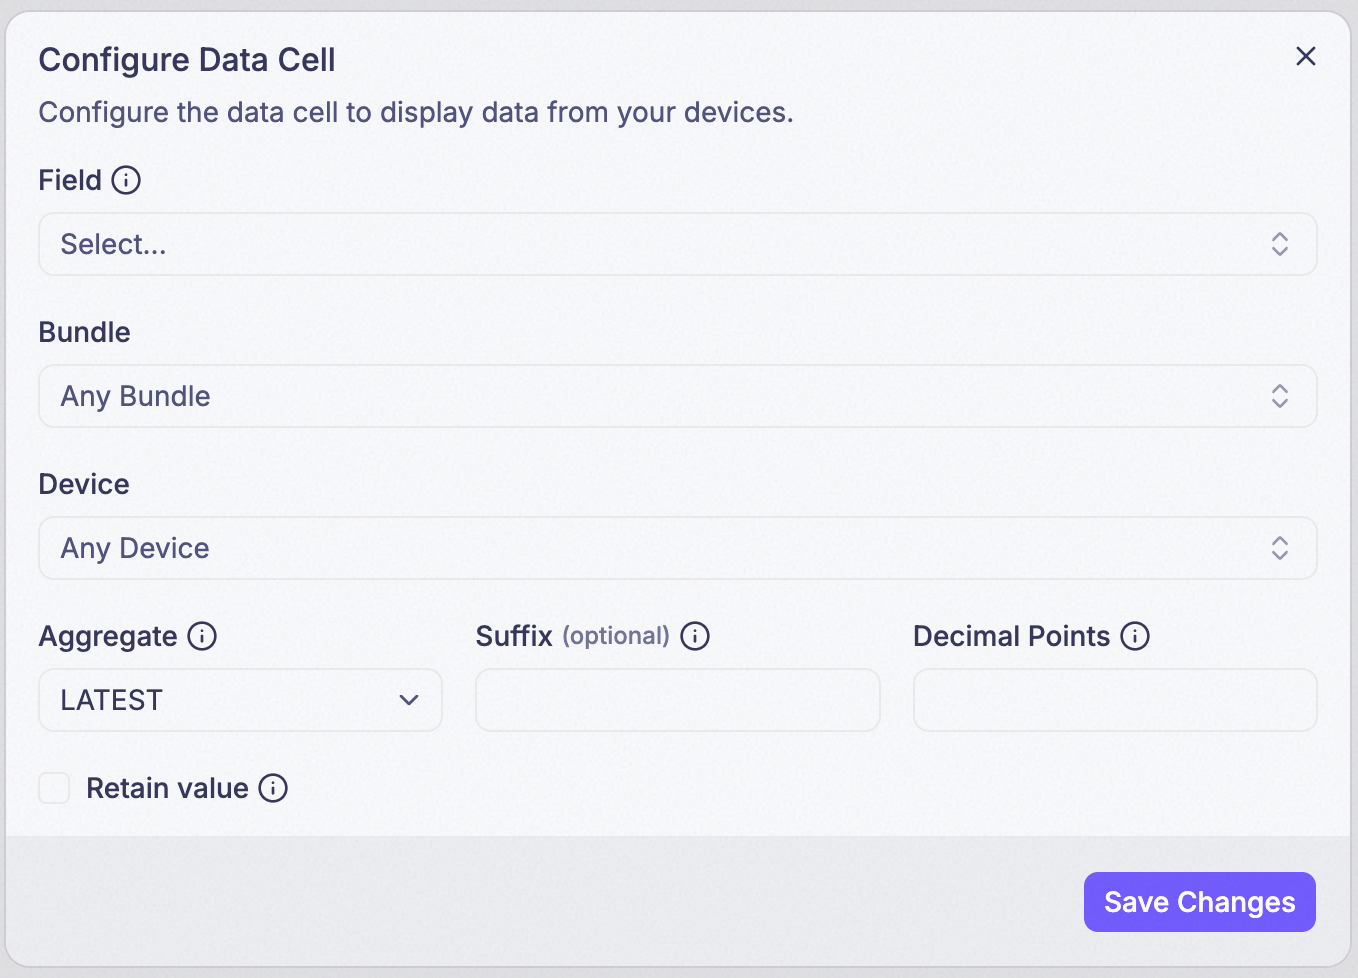
Task: Click the info icon next to Suffix
Action: [x=695, y=636]
